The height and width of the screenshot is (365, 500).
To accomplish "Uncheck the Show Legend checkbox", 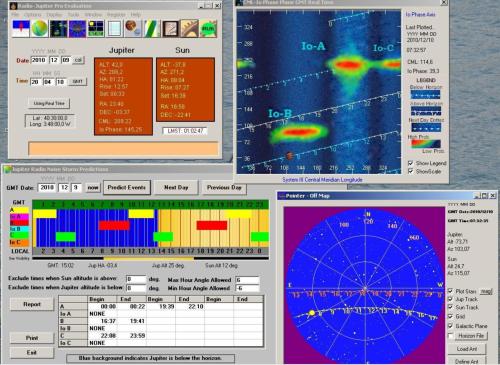I will [x=411, y=163].
